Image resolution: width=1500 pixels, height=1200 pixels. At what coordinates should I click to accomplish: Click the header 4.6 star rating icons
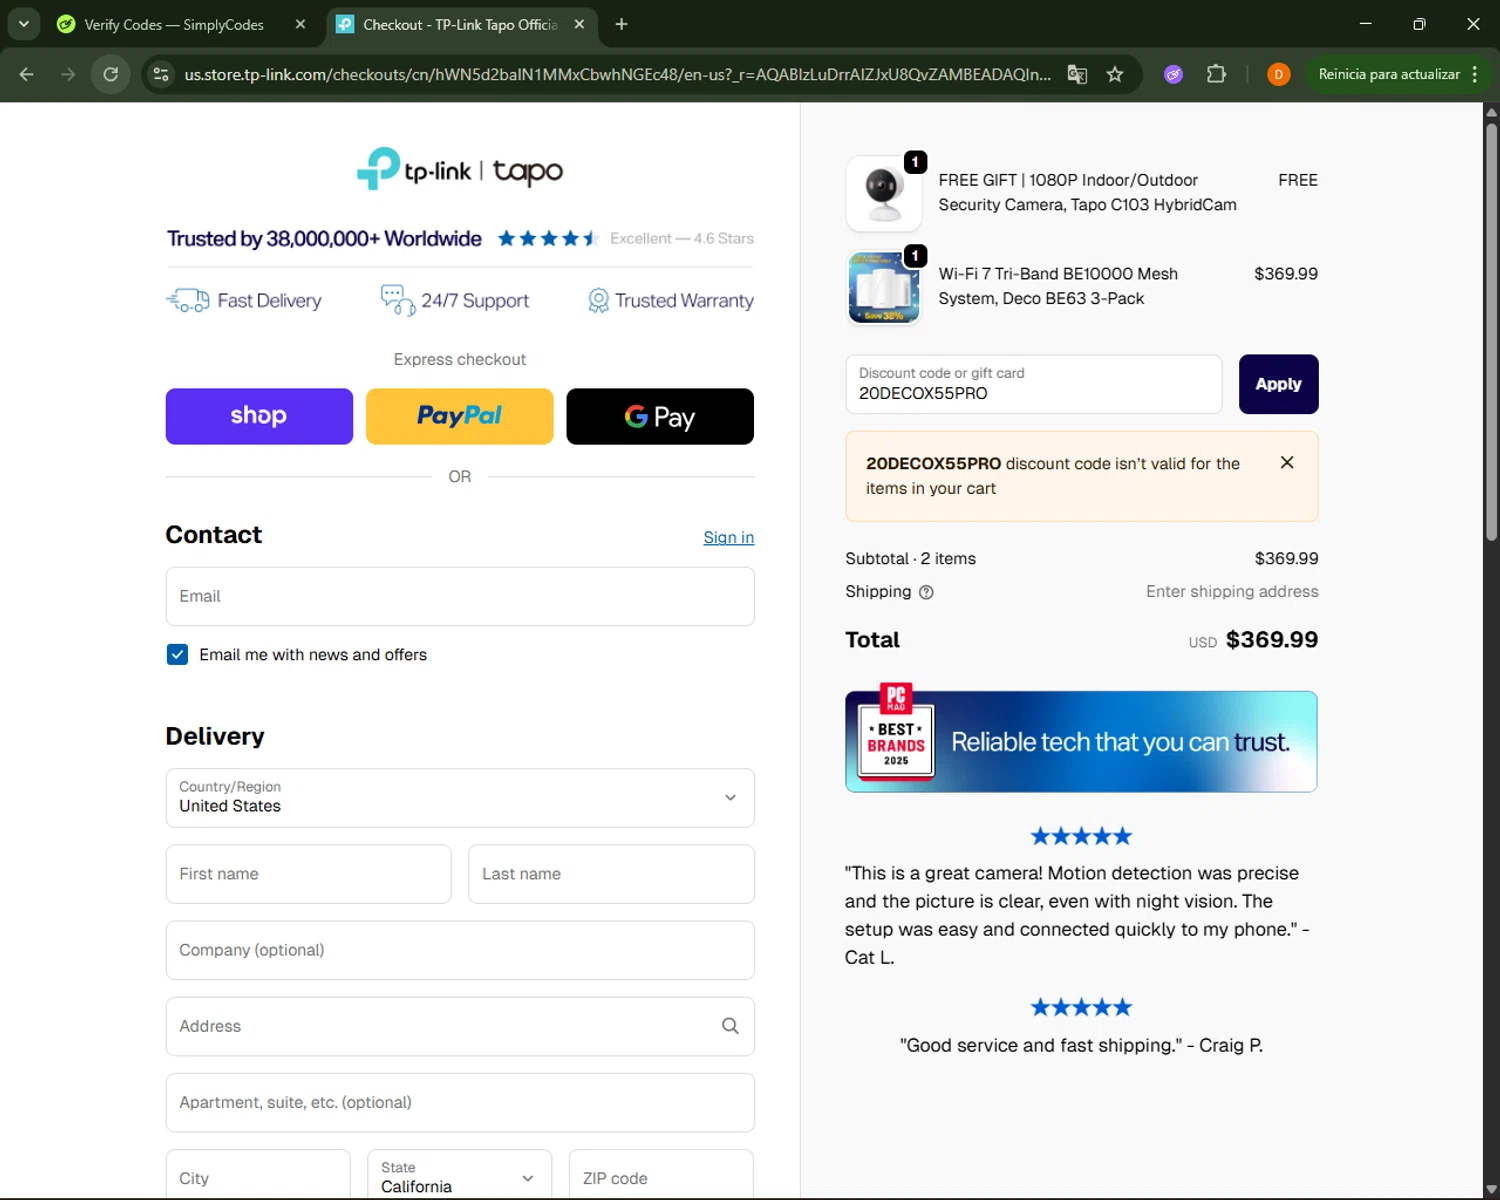click(548, 238)
